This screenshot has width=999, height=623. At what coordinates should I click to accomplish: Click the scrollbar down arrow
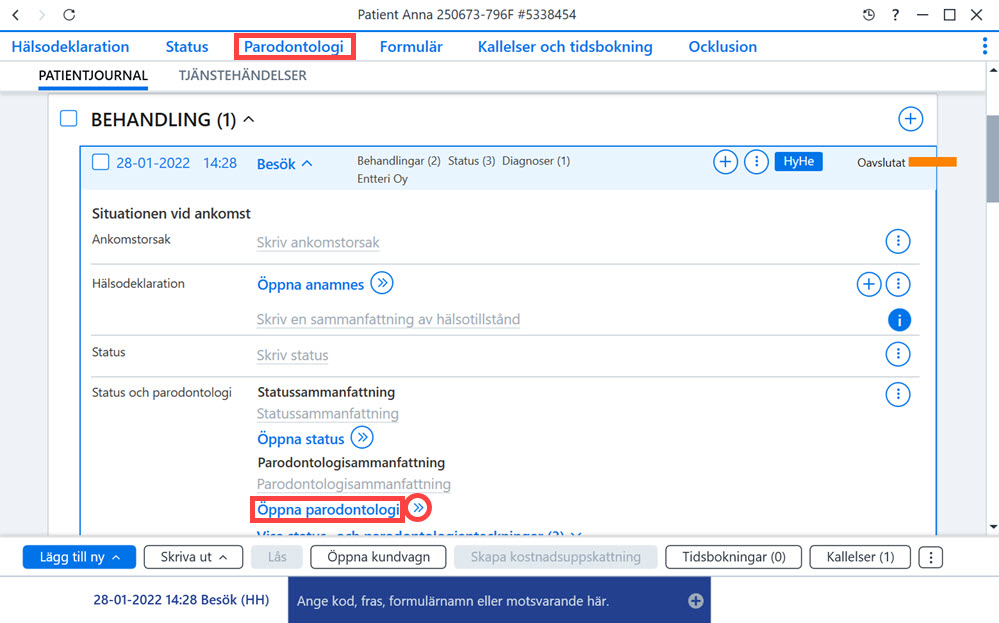[993, 527]
